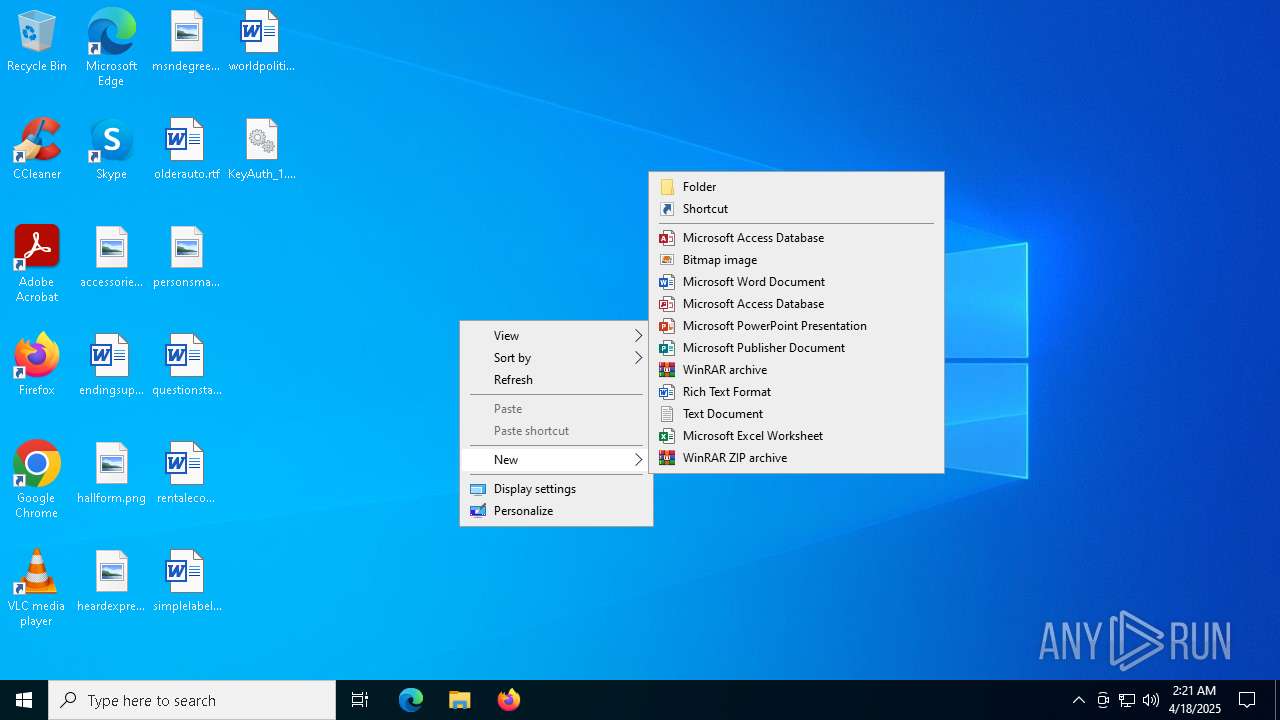Select the msndegree image file icon

click(x=186, y=42)
